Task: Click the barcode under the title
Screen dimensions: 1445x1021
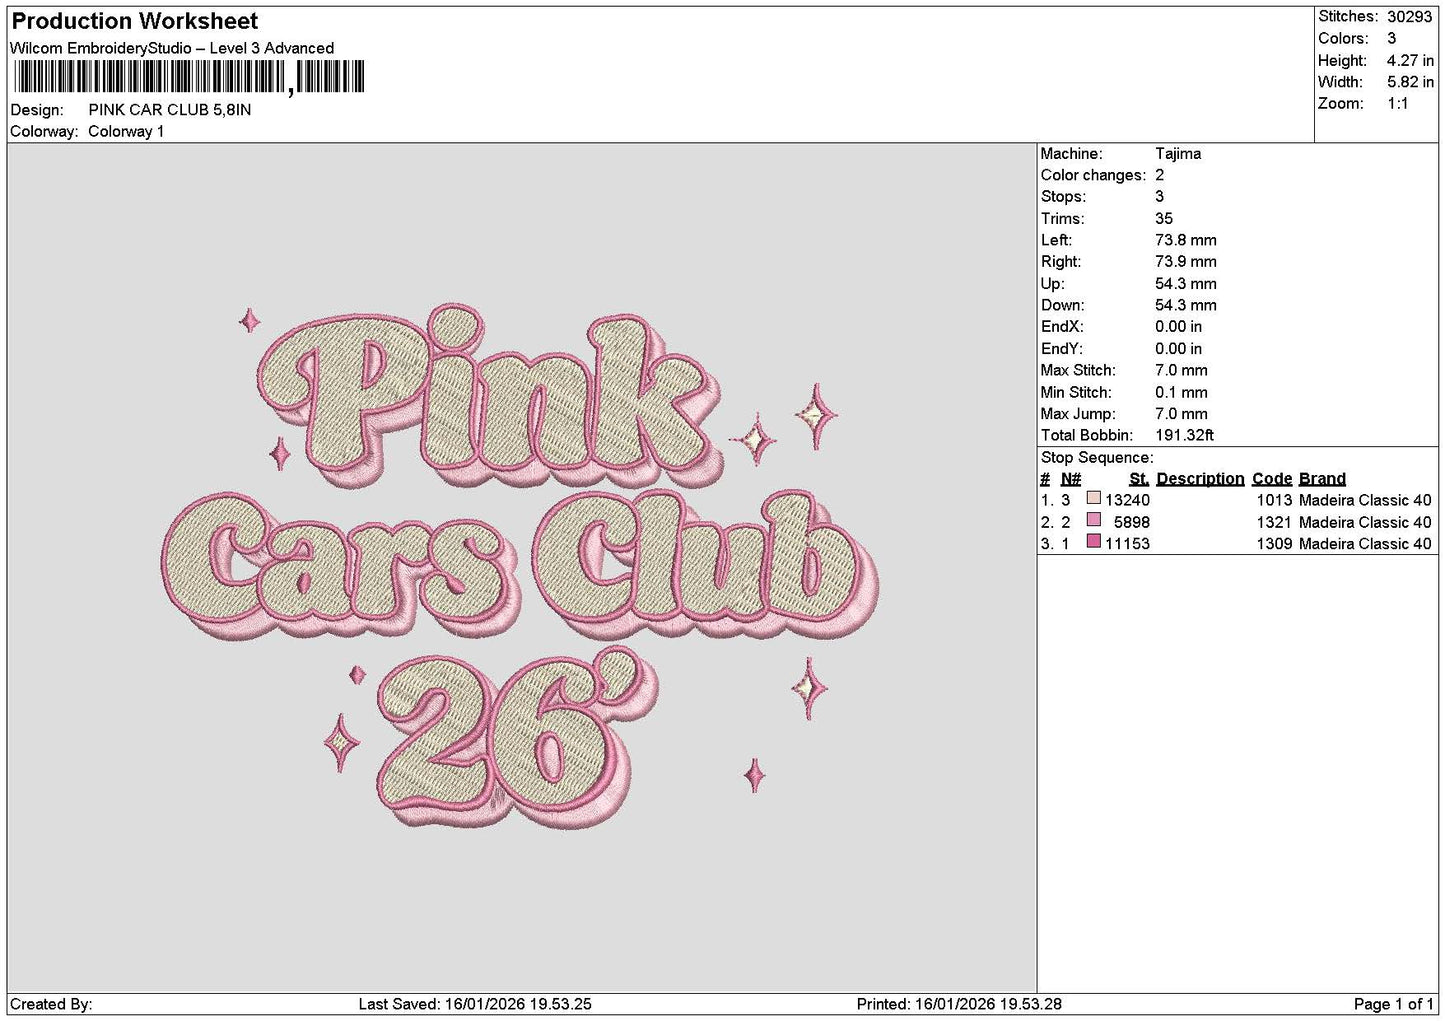Action: pyautogui.click(x=189, y=77)
